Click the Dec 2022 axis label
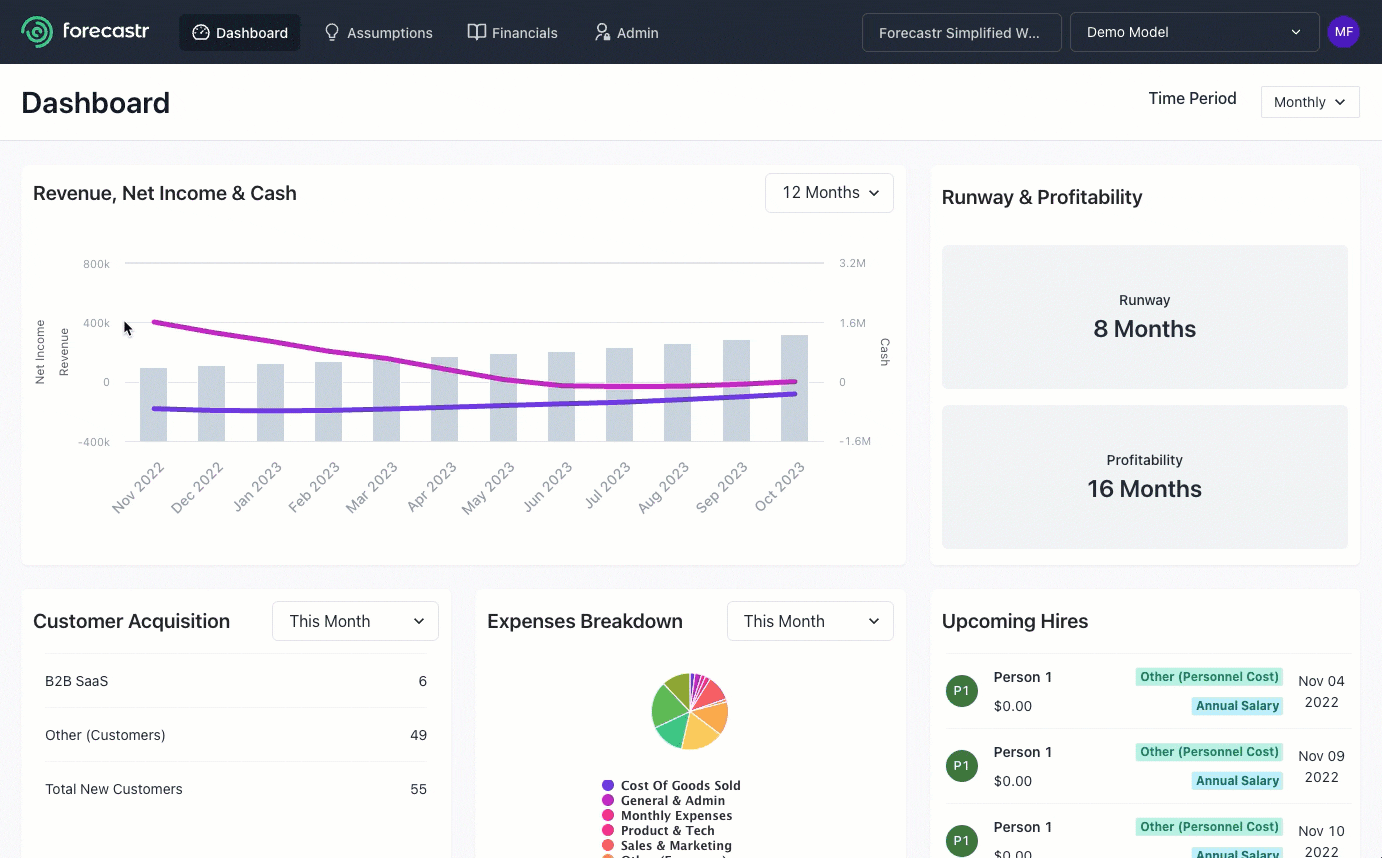Viewport: 1382px width, 858px height. [x=197, y=488]
